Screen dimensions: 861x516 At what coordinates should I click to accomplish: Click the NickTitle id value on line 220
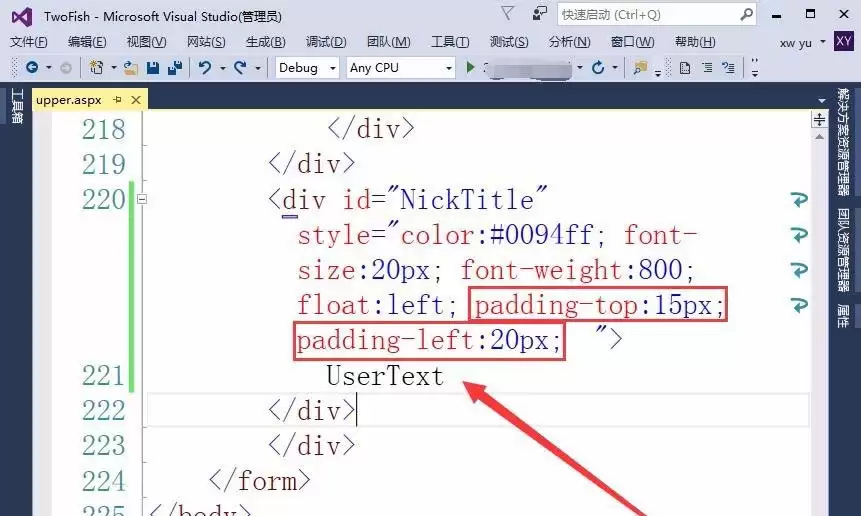click(467, 199)
